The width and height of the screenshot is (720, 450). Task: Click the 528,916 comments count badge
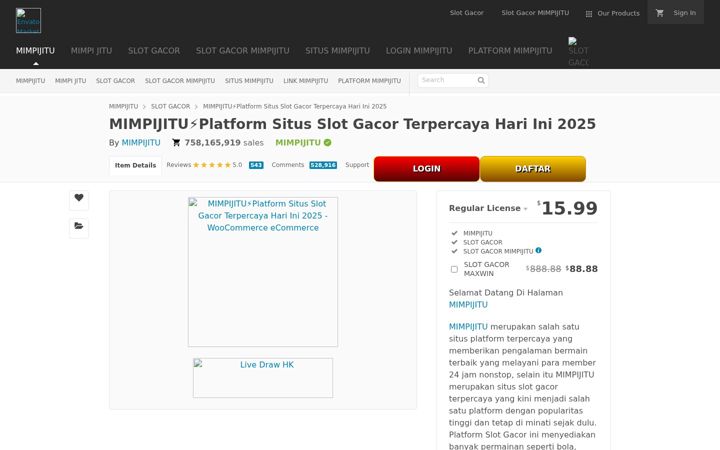323,165
